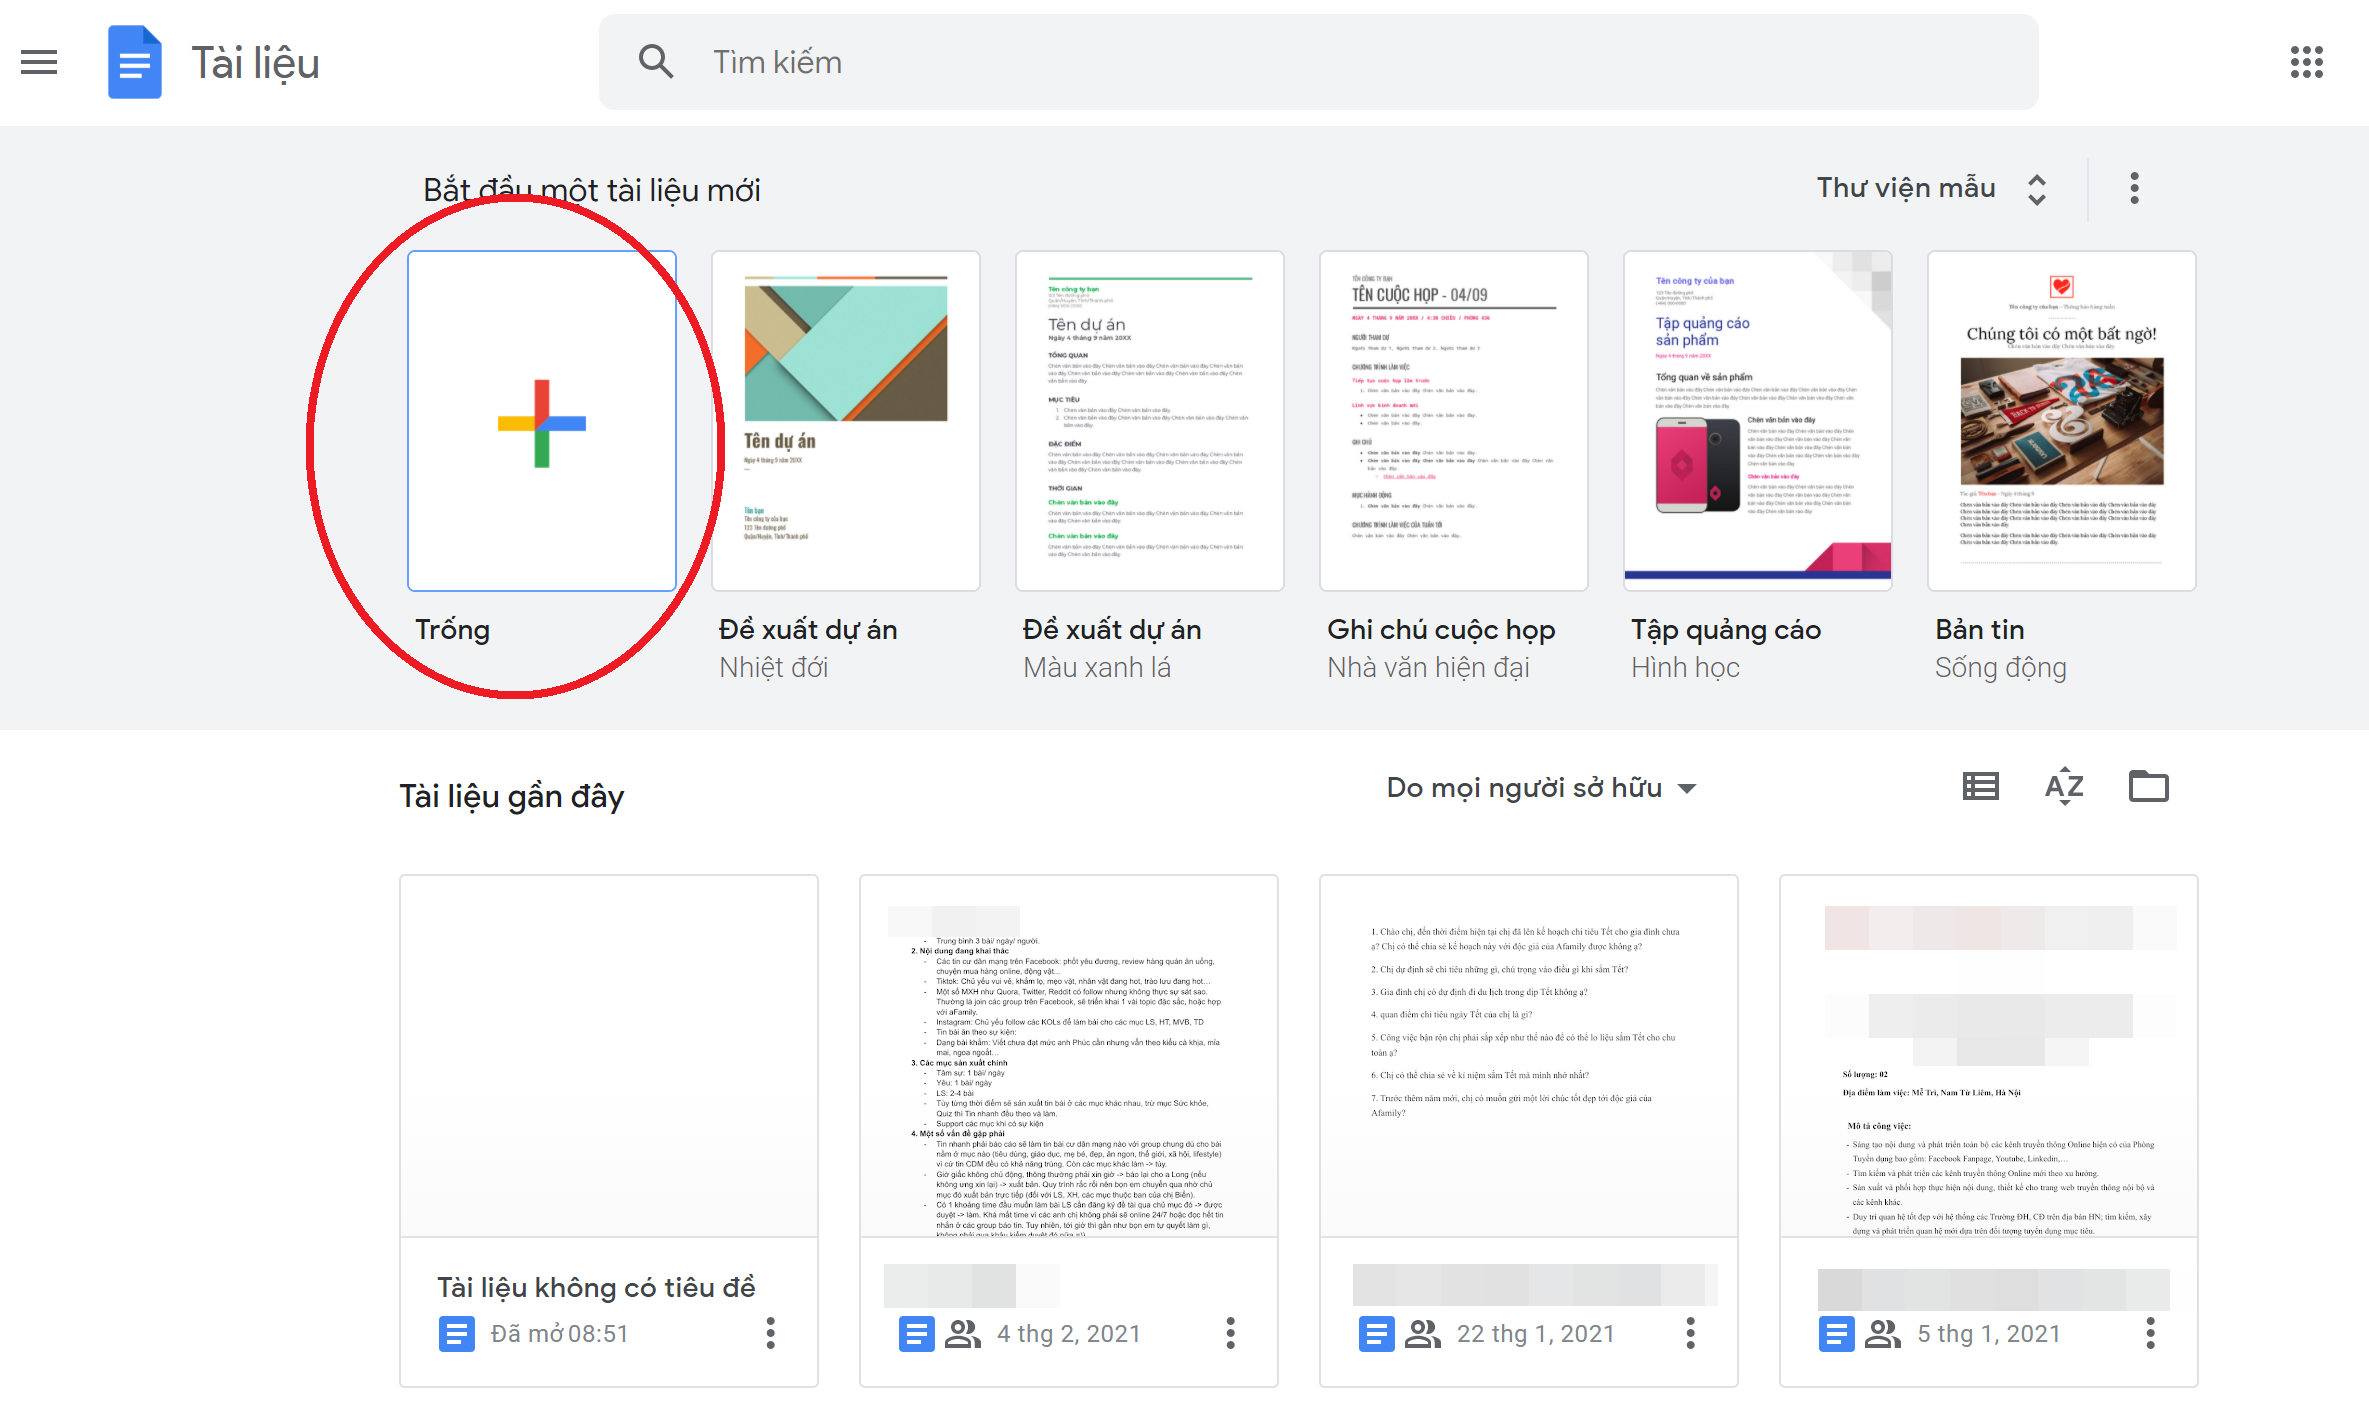The image size is (2369, 1411).
Task: Open the main hamburger menu
Action: (x=39, y=62)
